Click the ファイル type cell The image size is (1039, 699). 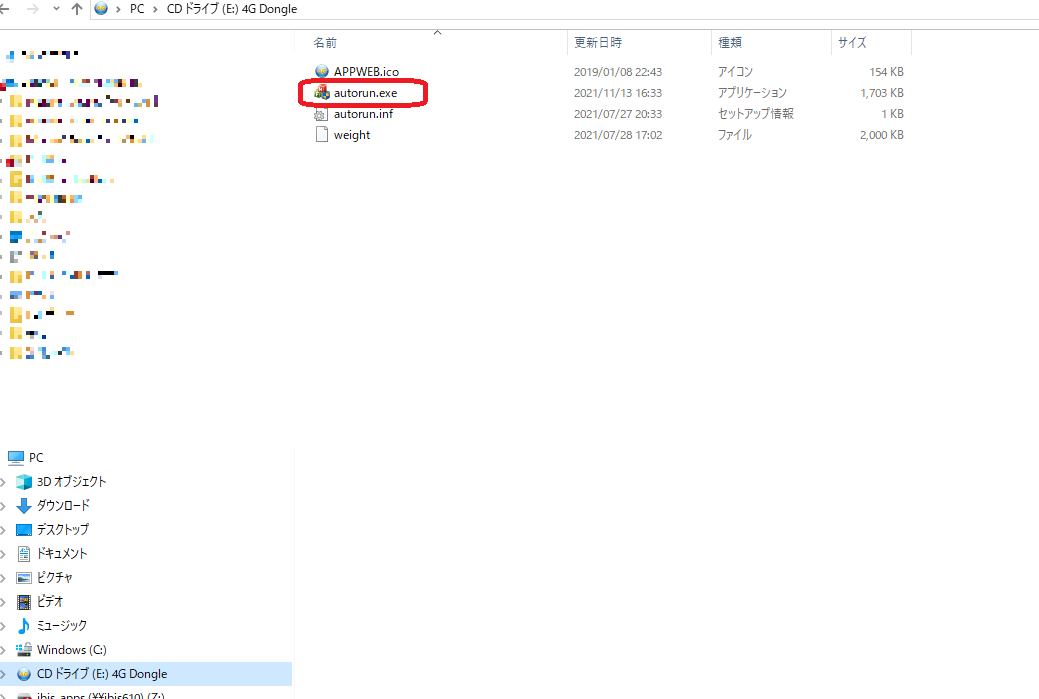734,135
